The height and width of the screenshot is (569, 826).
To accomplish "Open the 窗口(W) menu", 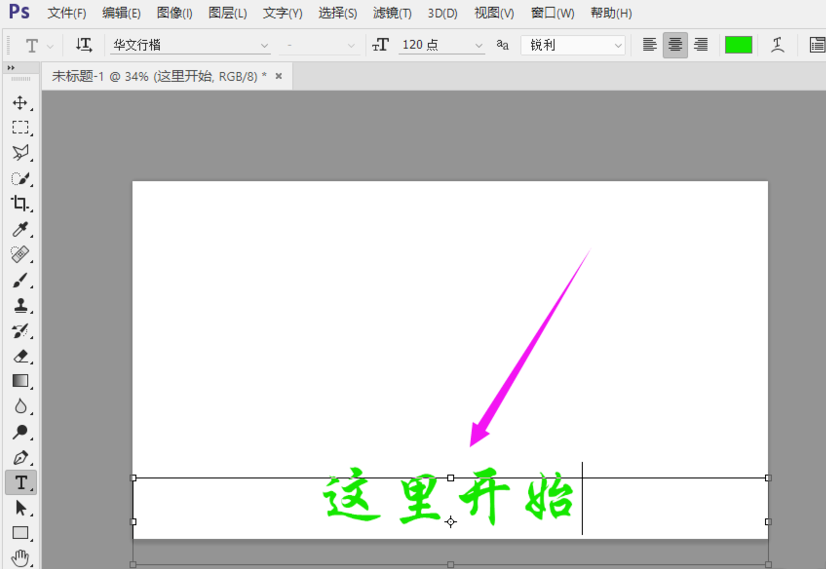I will click(553, 13).
